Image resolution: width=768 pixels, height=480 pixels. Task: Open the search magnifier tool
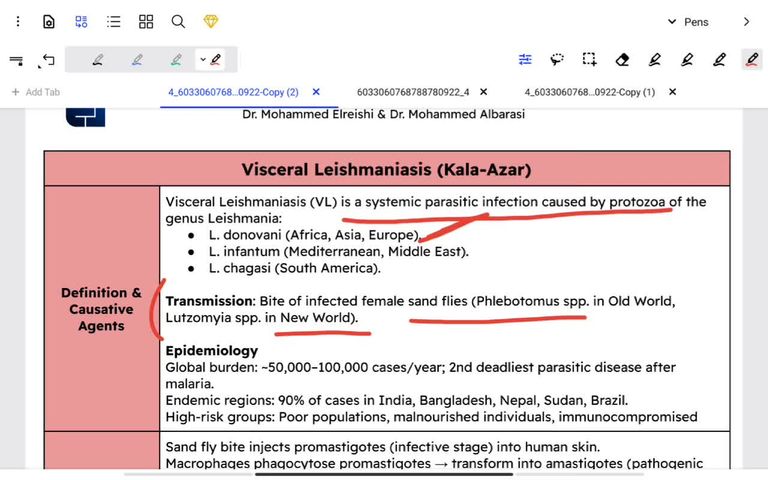178,21
